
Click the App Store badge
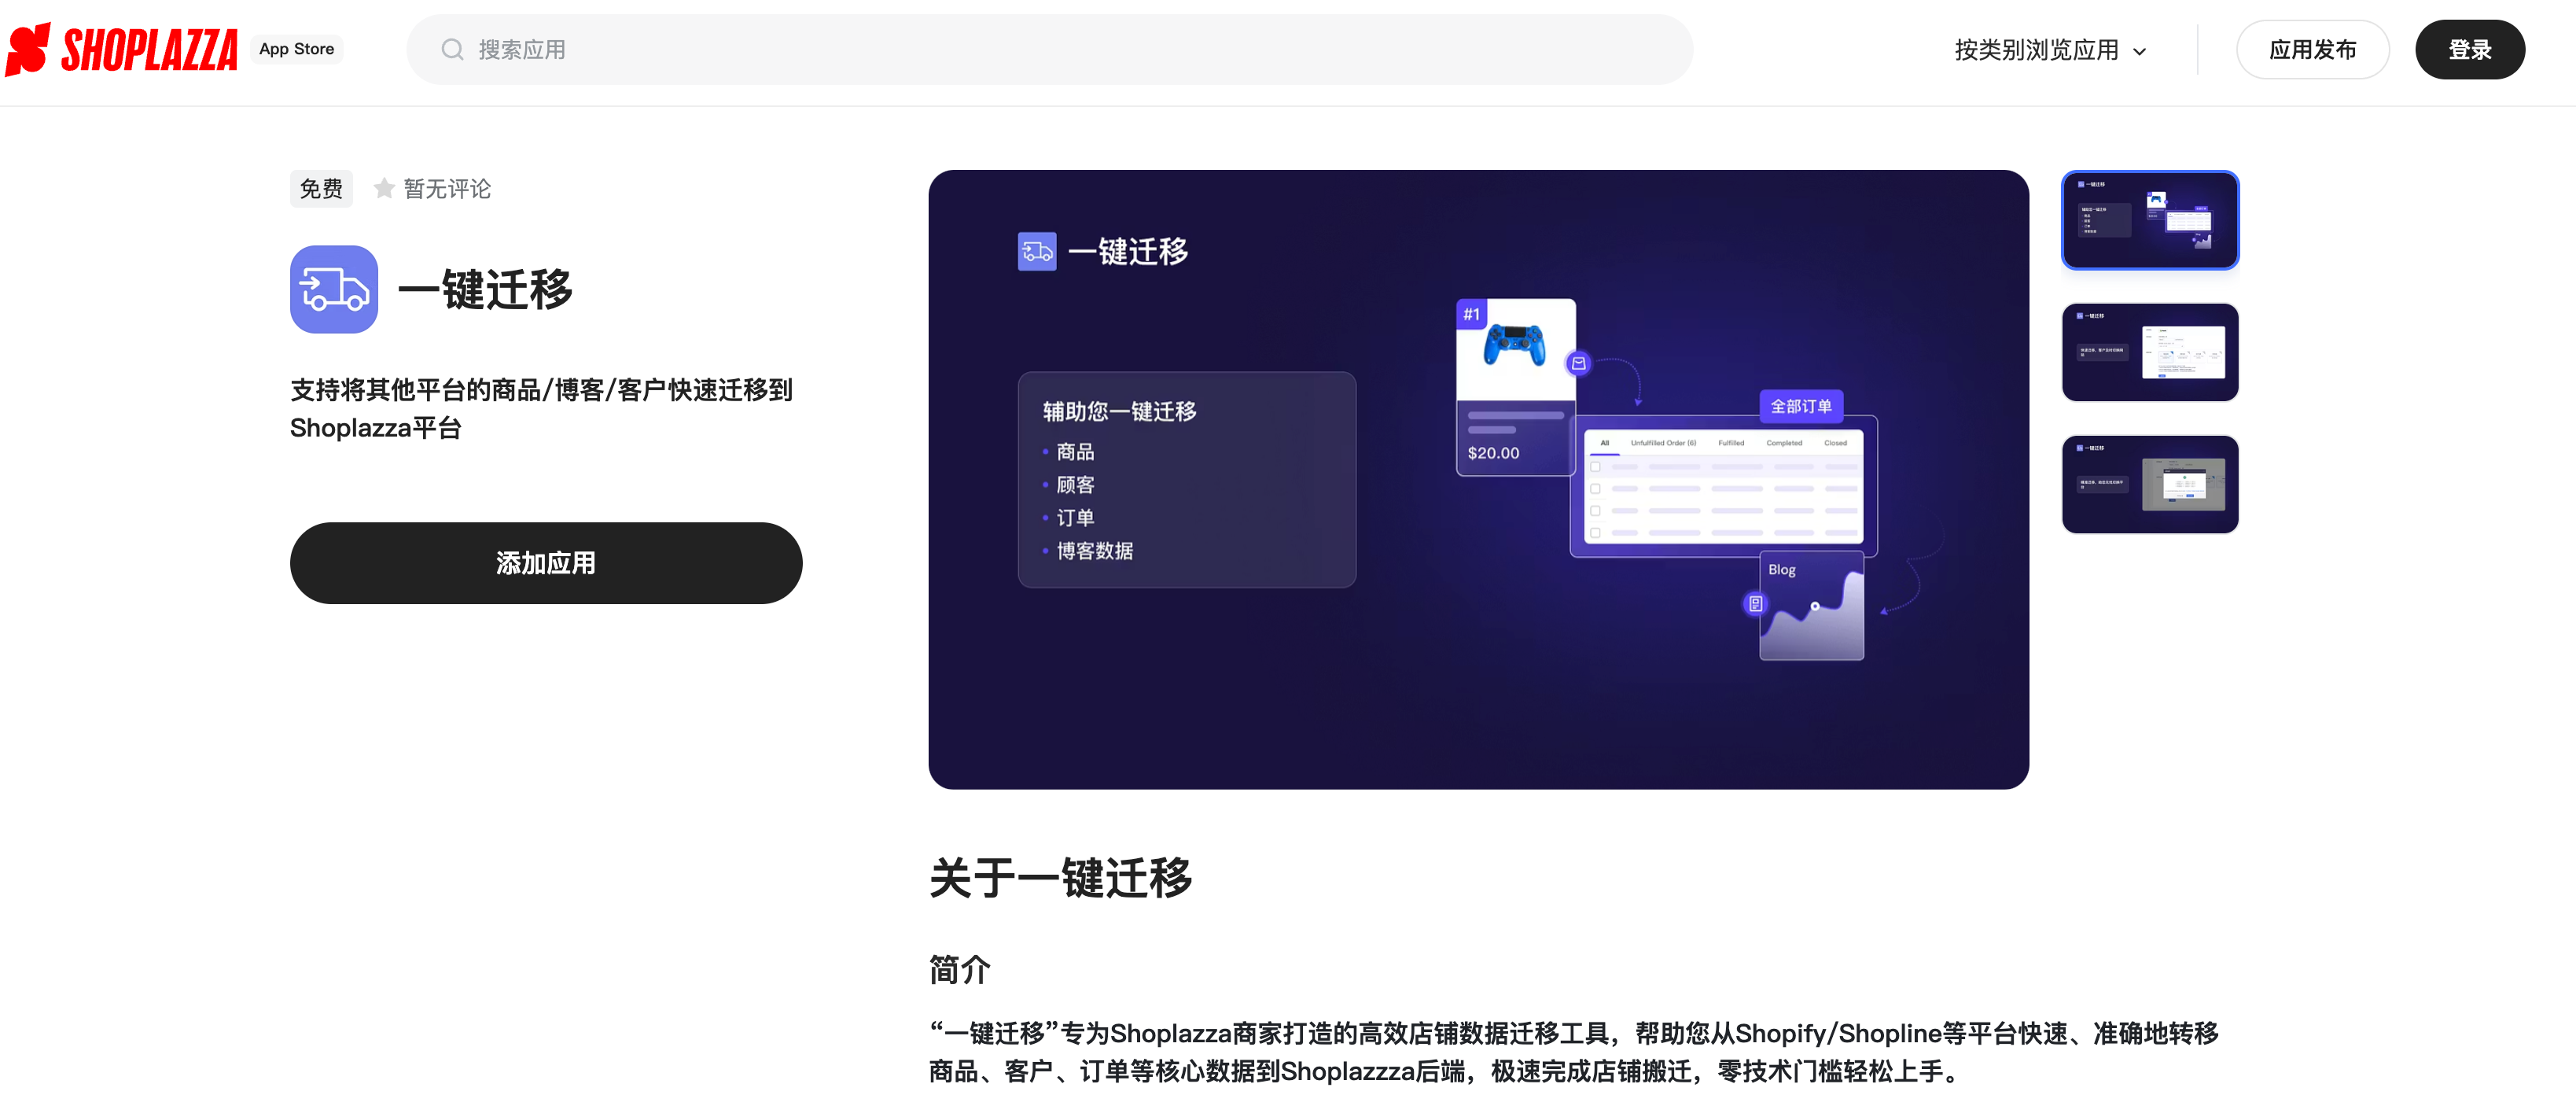(x=297, y=49)
